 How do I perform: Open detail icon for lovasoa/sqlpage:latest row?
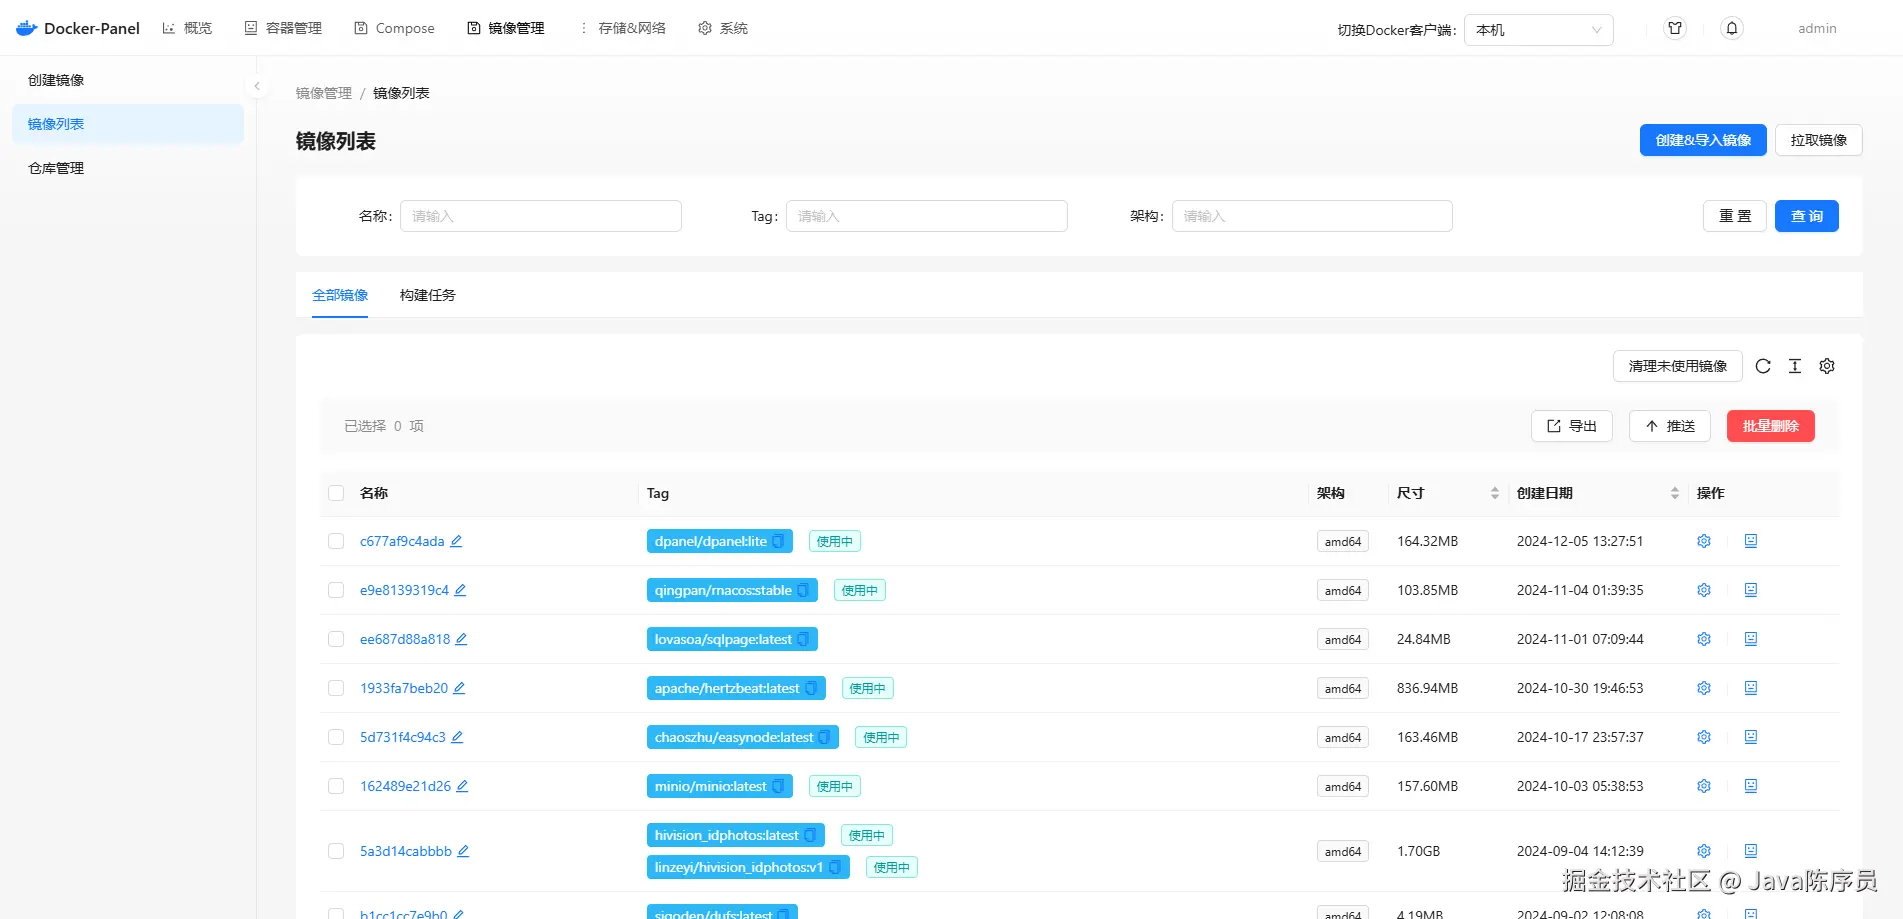point(1751,639)
